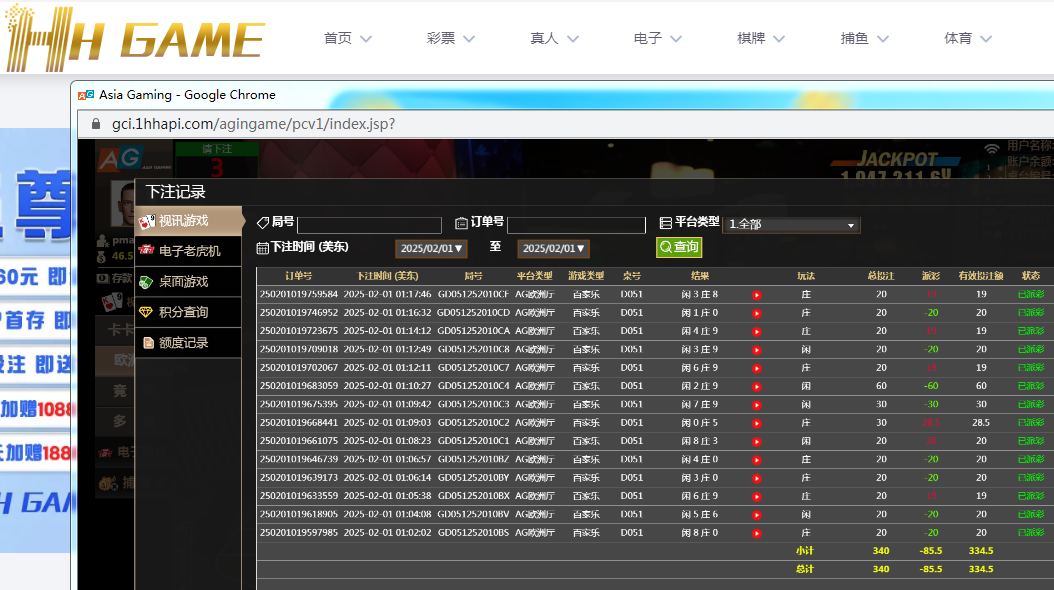Click replay icon for order 250201019597985
This screenshot has width=1054, height=590.
756,533
